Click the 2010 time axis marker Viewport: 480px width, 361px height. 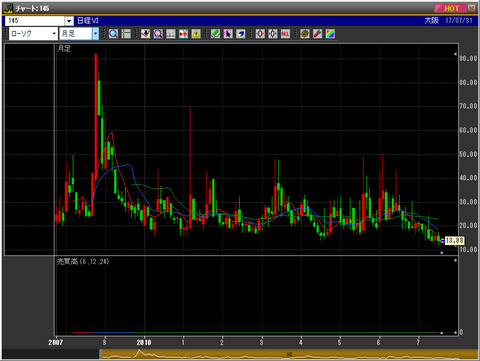pyautogui.click(x=144, y=342)
